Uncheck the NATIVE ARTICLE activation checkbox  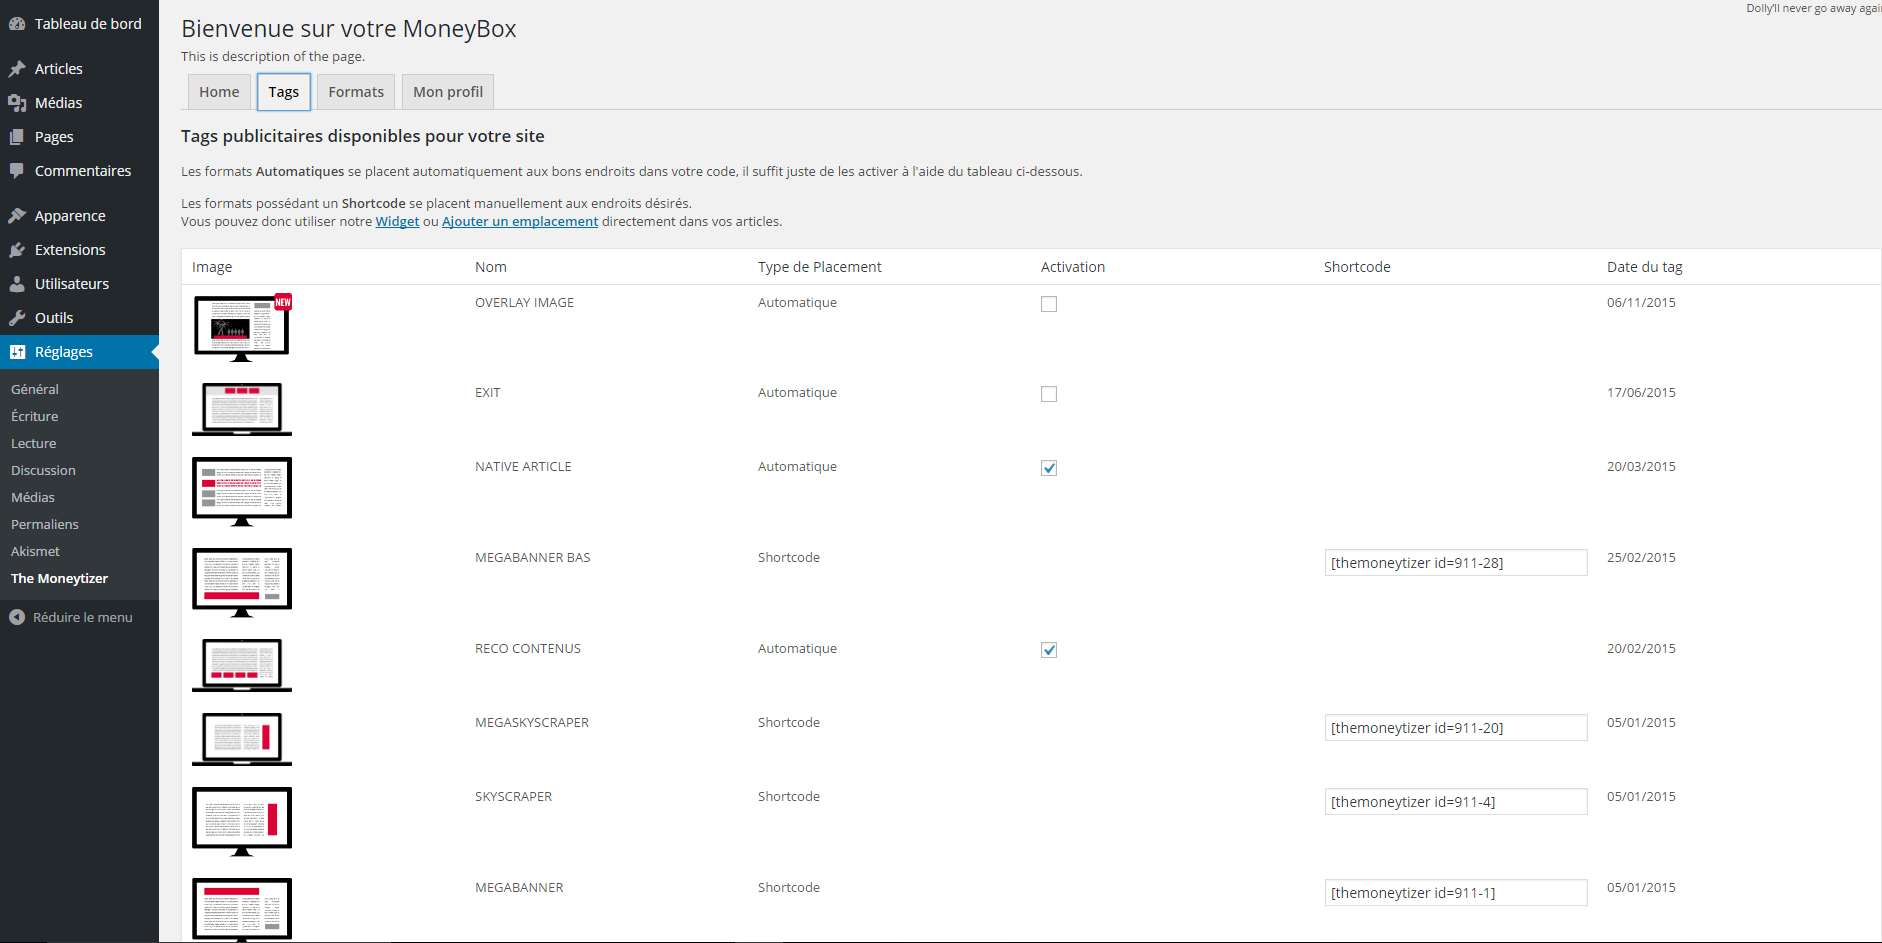[x=1049, y=468]
